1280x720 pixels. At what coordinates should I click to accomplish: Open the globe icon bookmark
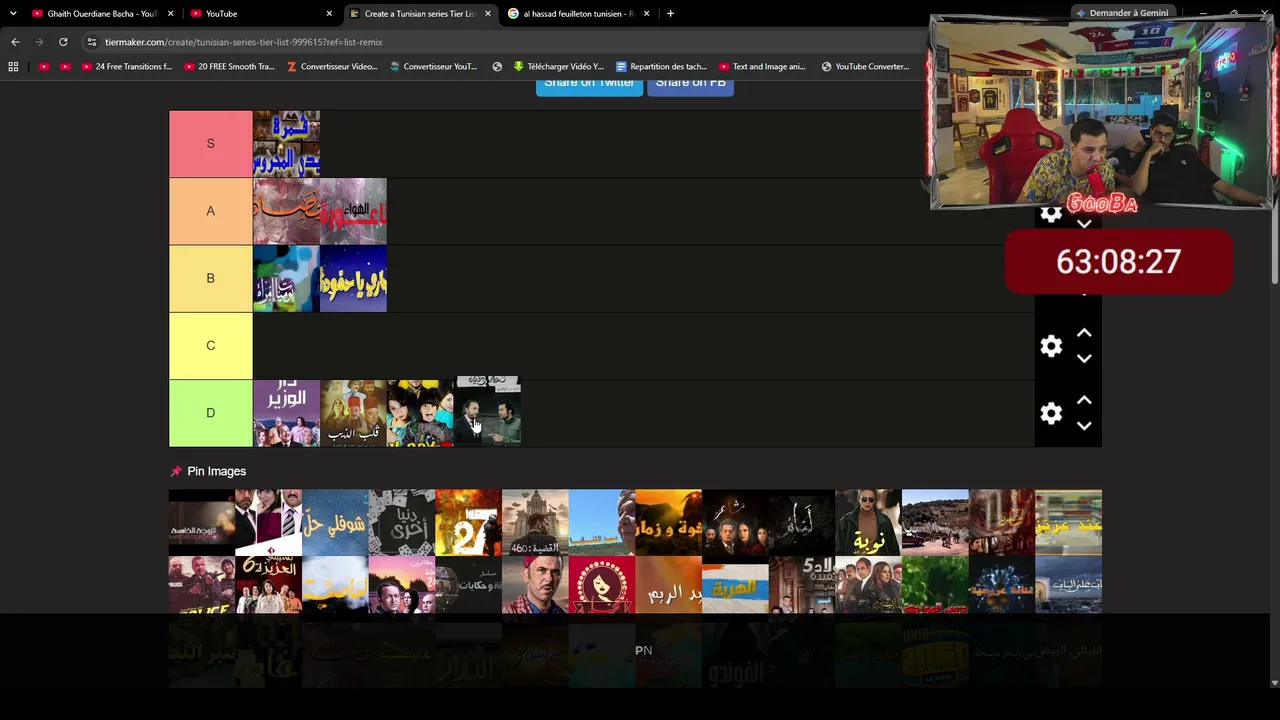[497, 67]
